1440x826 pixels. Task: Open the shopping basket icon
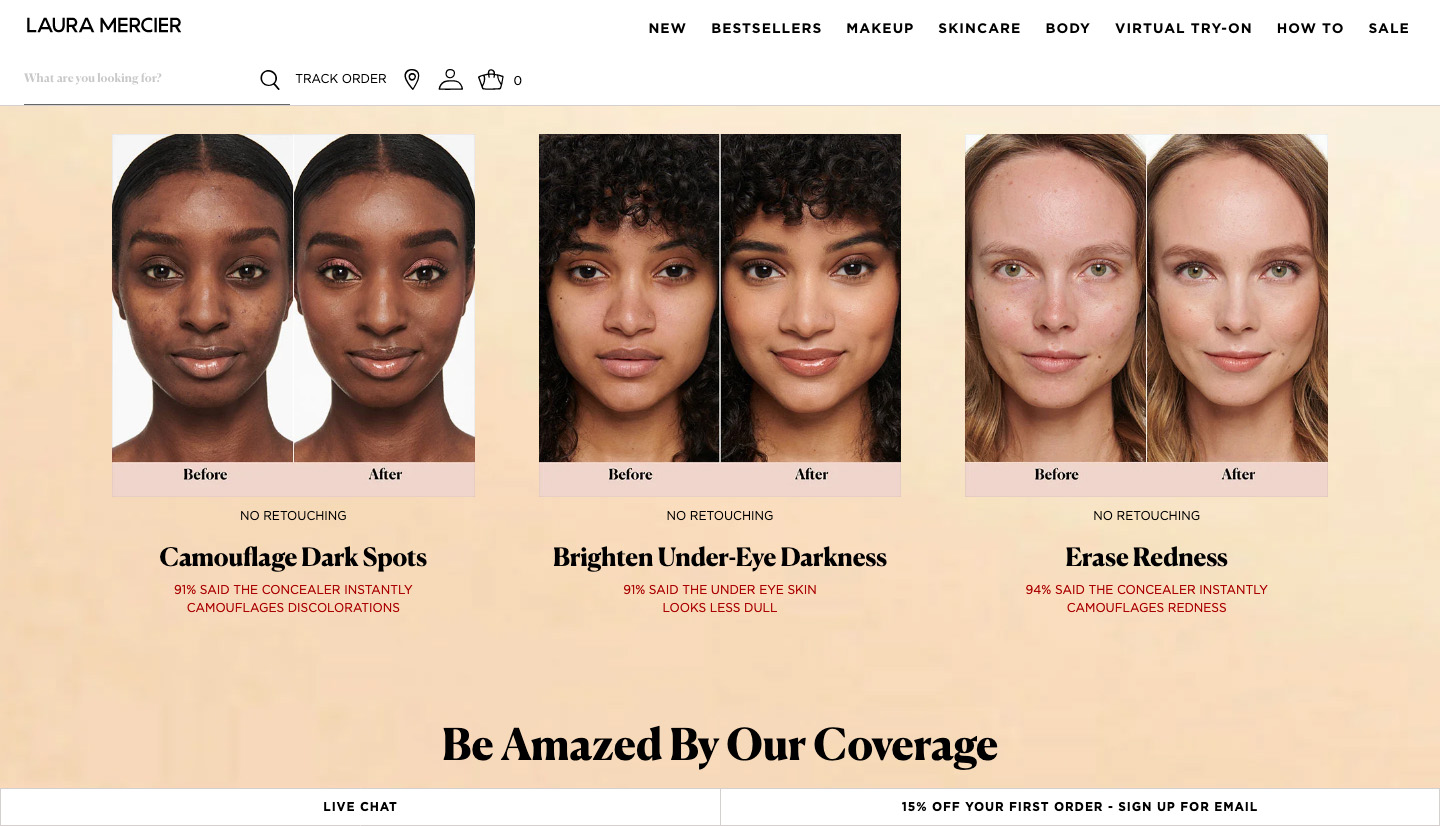pos(491,80)
